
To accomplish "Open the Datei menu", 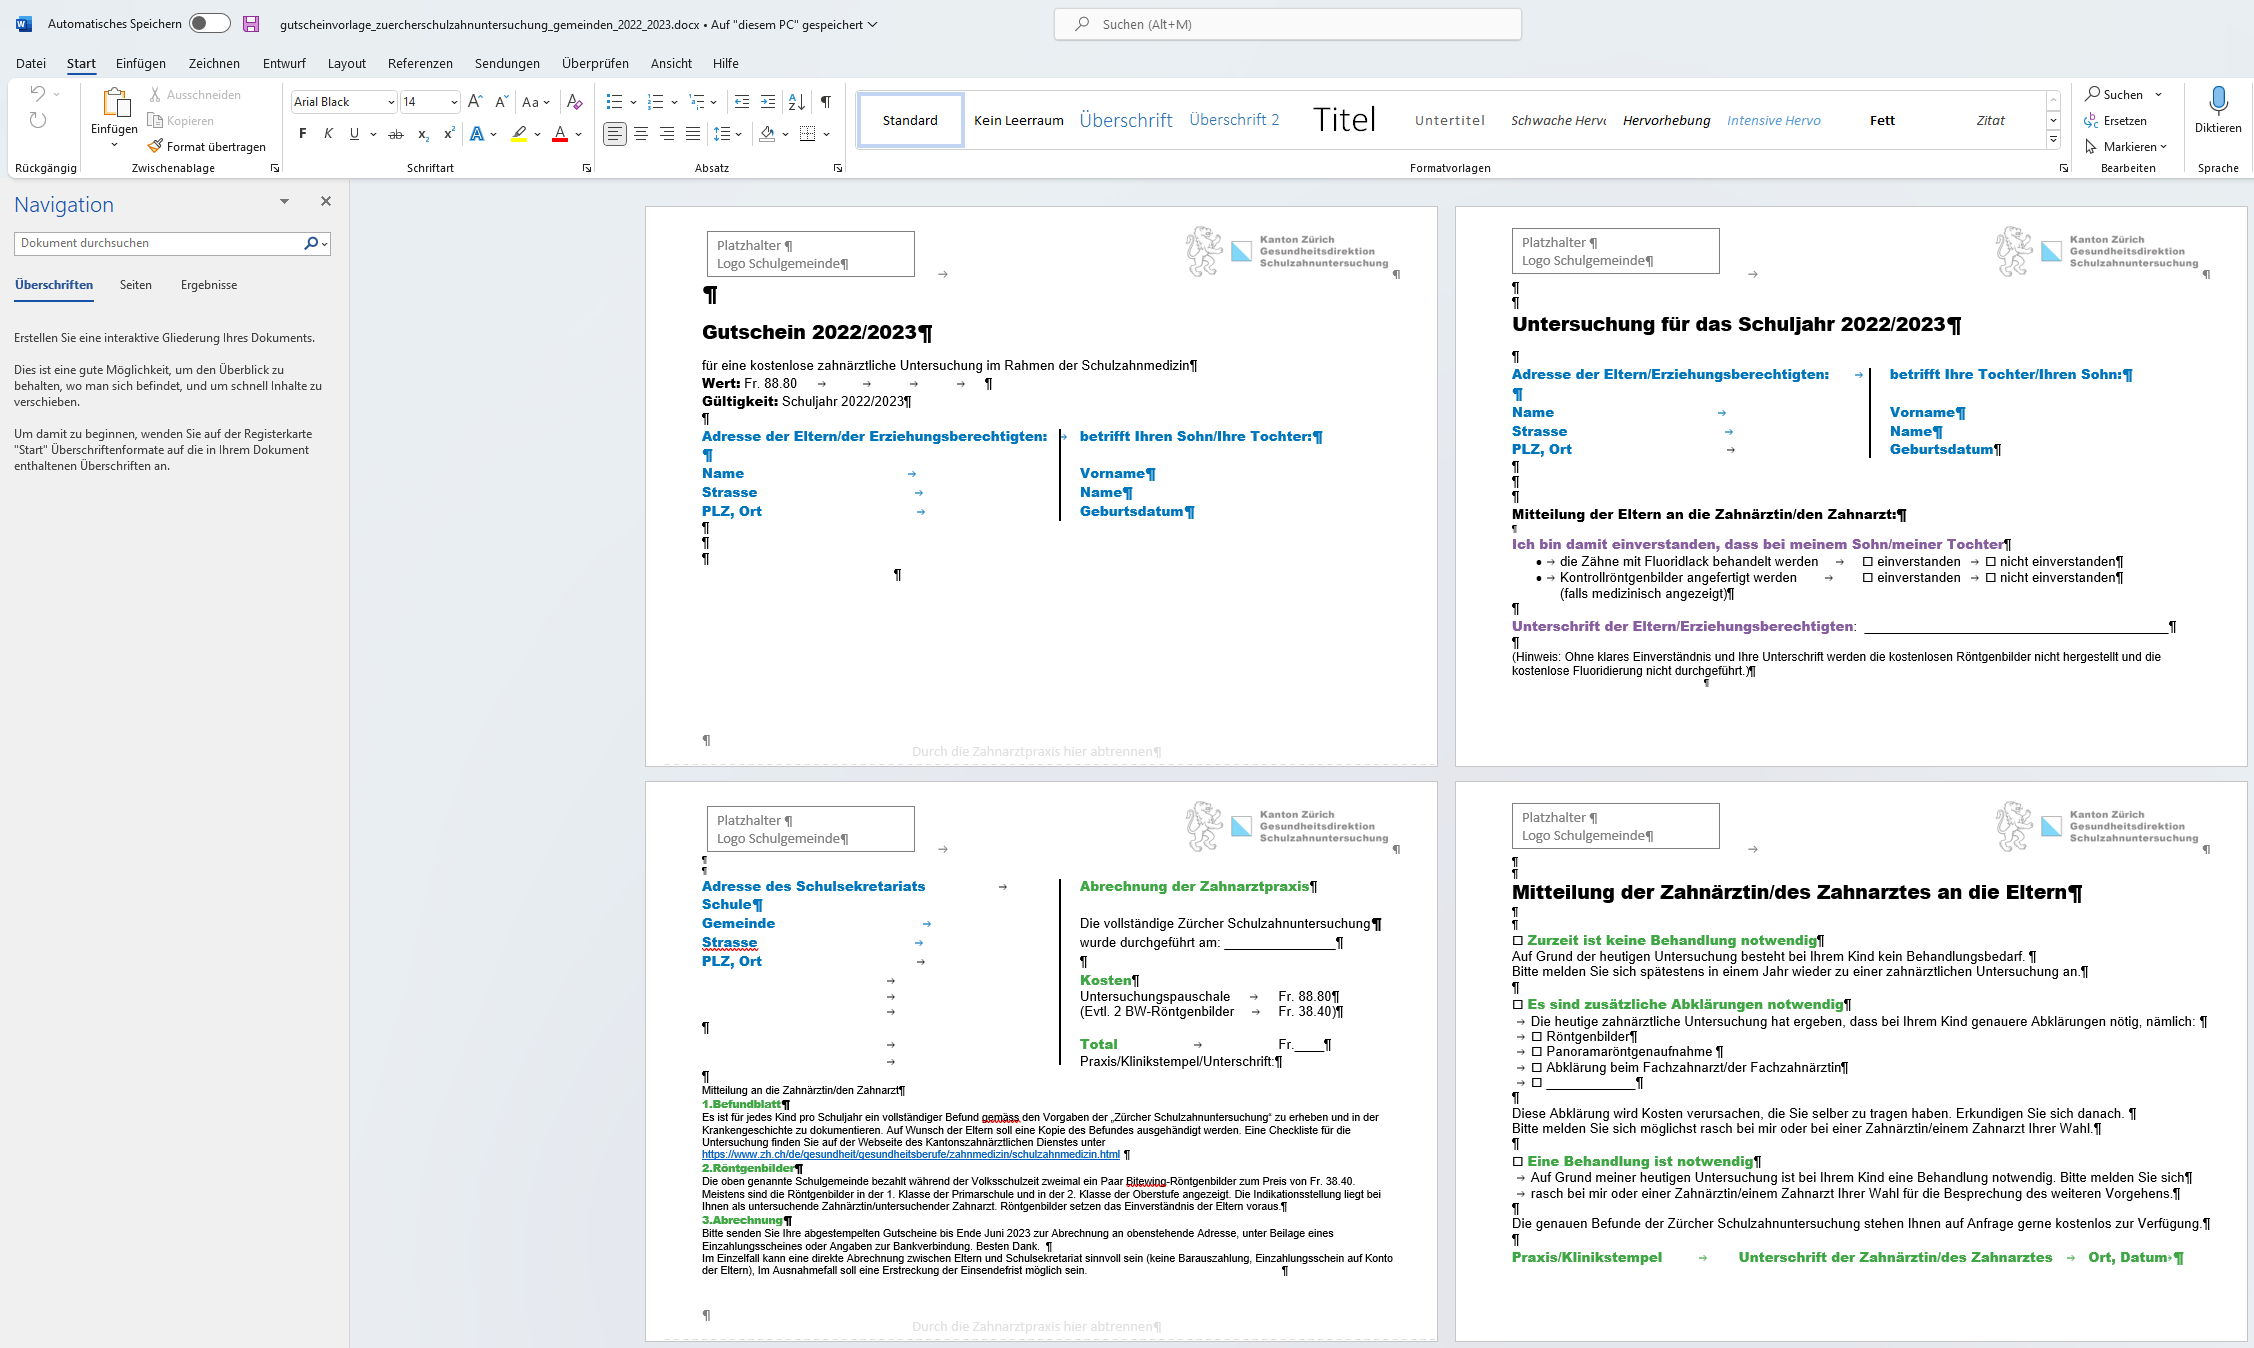I will coord(31,63).
